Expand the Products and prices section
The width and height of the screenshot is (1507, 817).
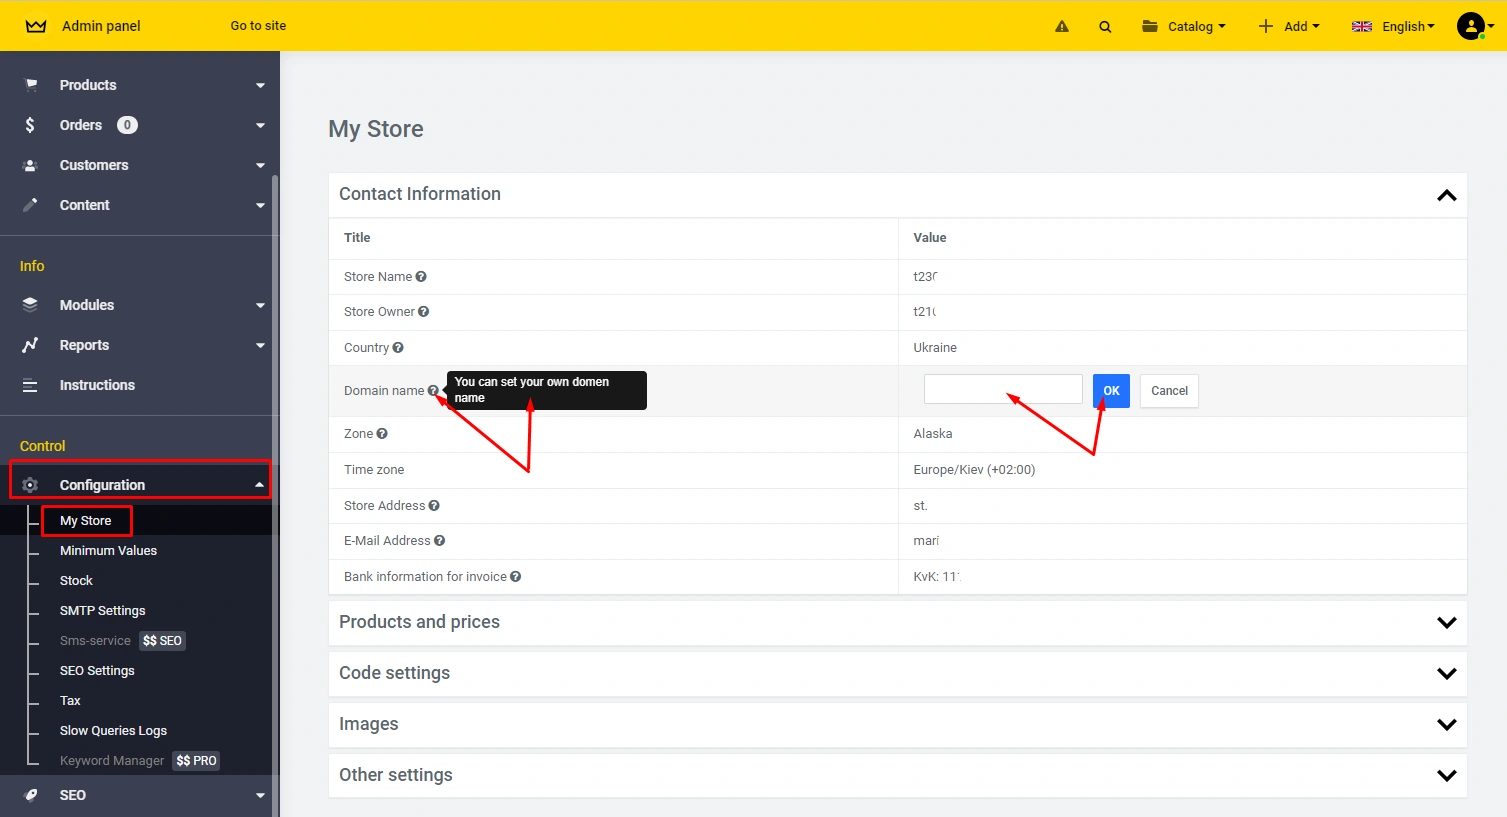(x=1446, y=622)
